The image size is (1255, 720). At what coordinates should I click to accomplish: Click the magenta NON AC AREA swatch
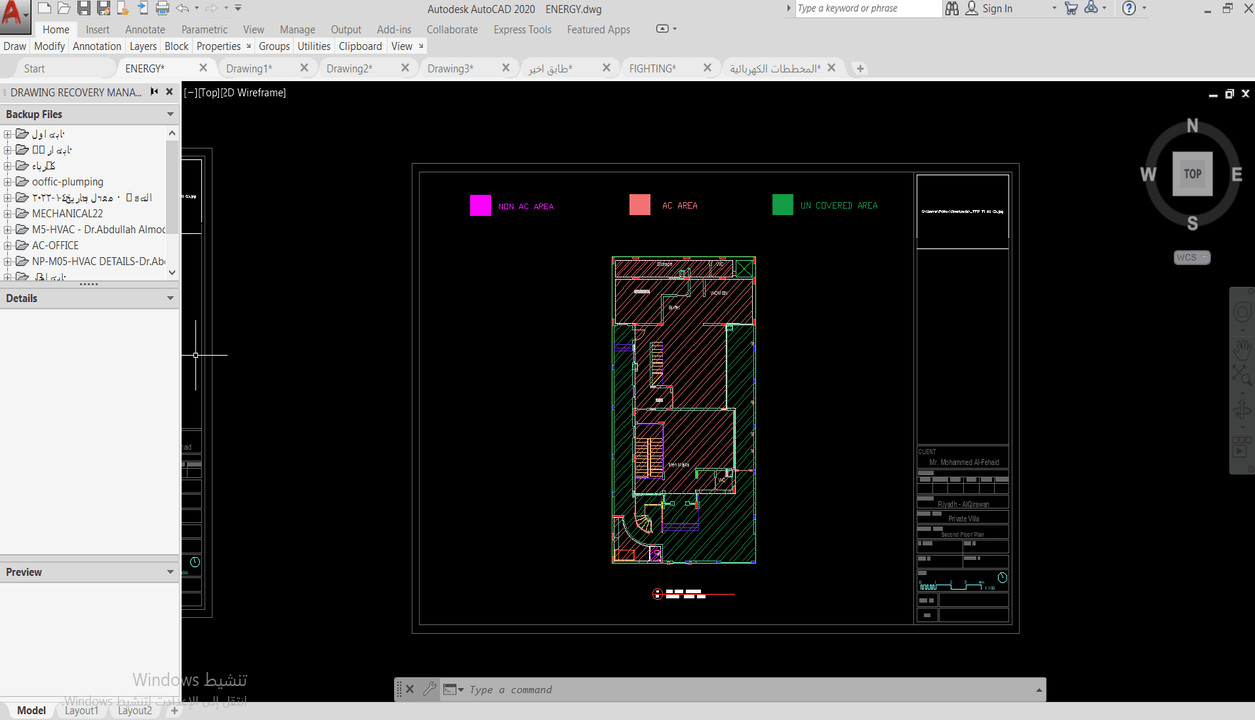point(480,206)
